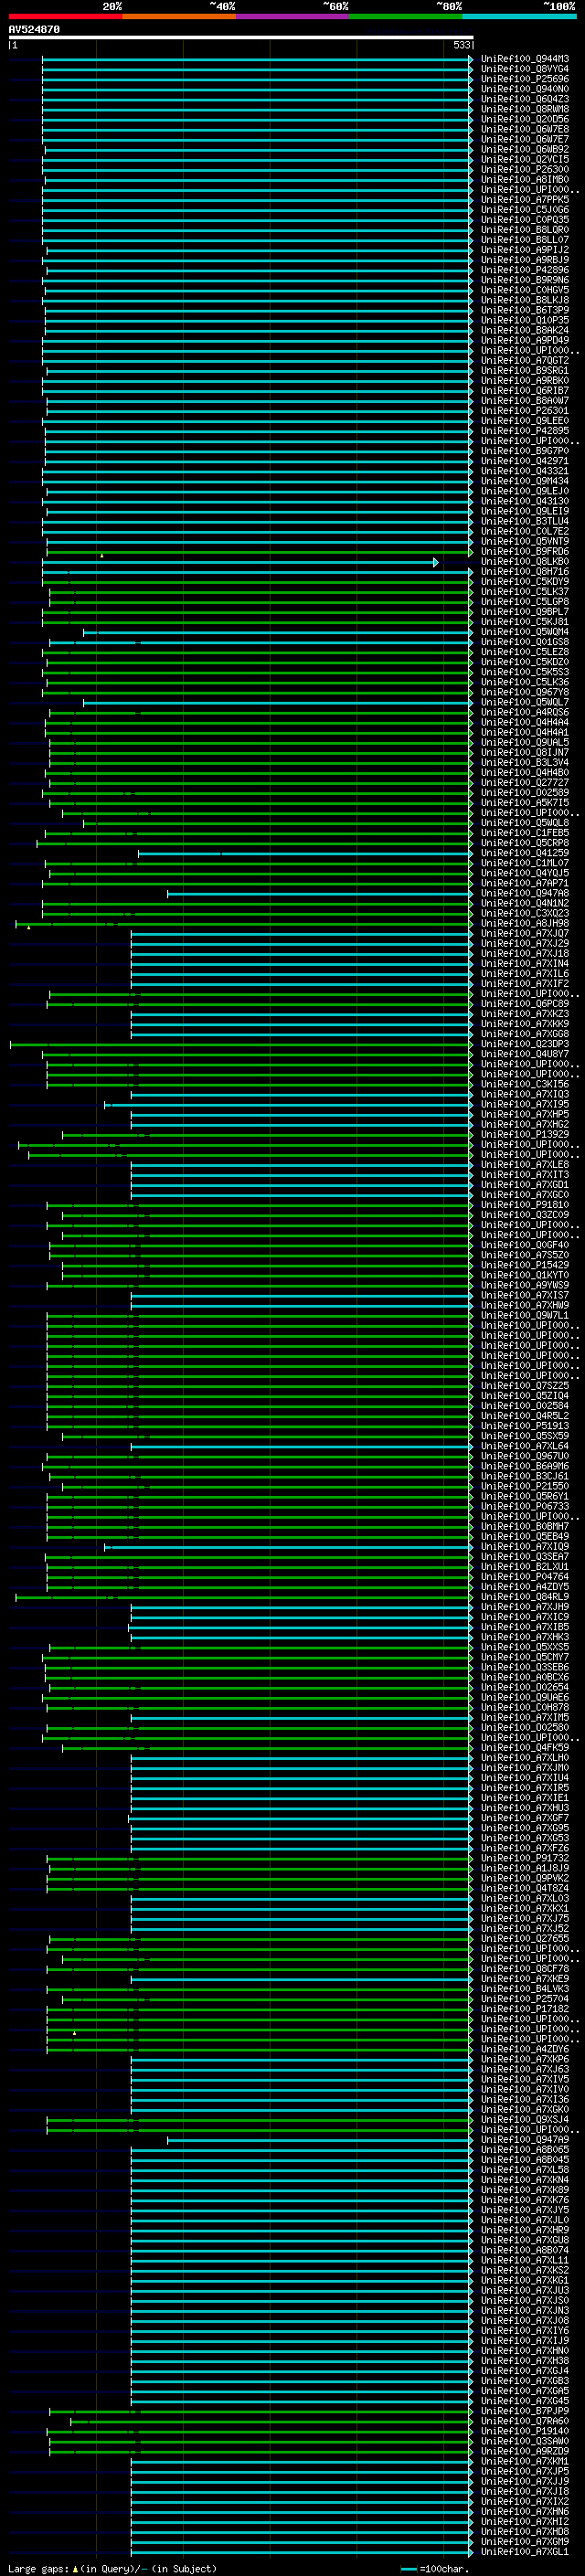Click the red 20% identity legend segment
Screen dimensions: 585x2576
(x=66, y=16)
